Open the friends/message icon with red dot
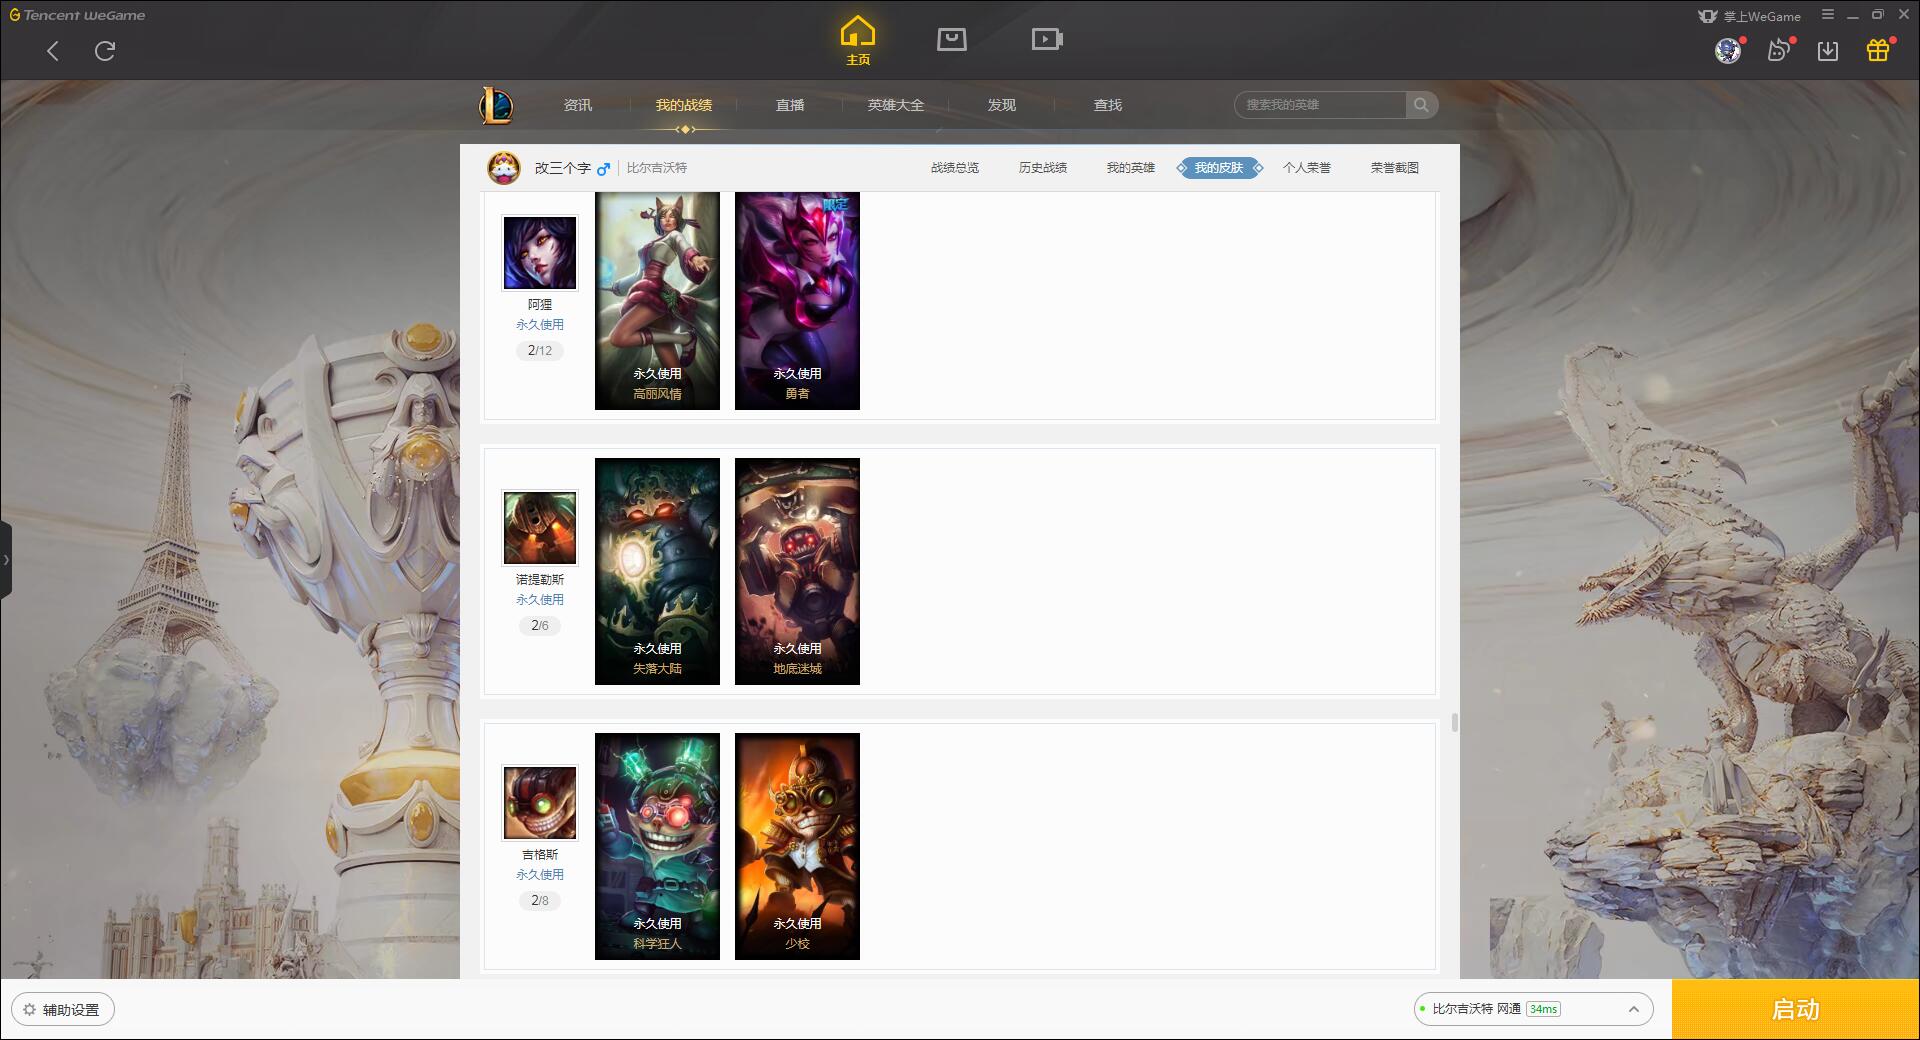Image resolution: width=1920 pixels, height=1040 pixels. pos(1778,50)
